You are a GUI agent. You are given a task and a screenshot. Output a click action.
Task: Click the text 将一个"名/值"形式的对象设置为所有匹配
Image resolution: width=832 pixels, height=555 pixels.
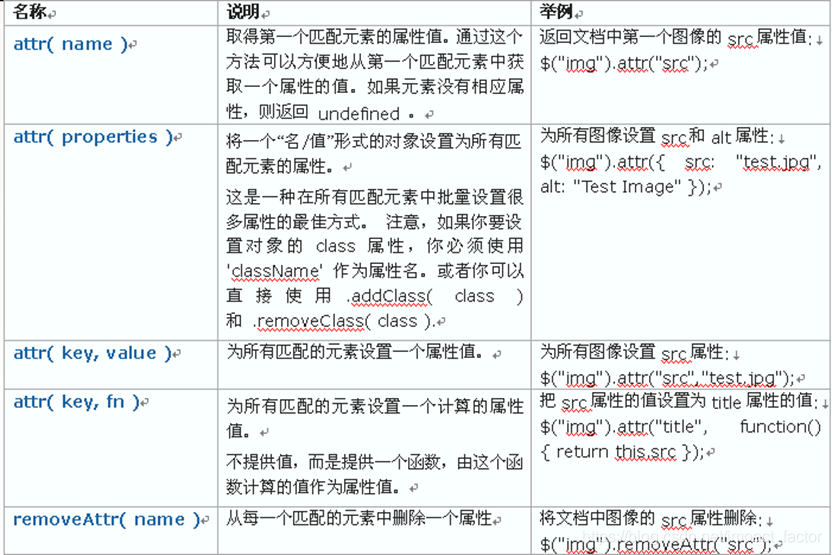tap(374, 141)
